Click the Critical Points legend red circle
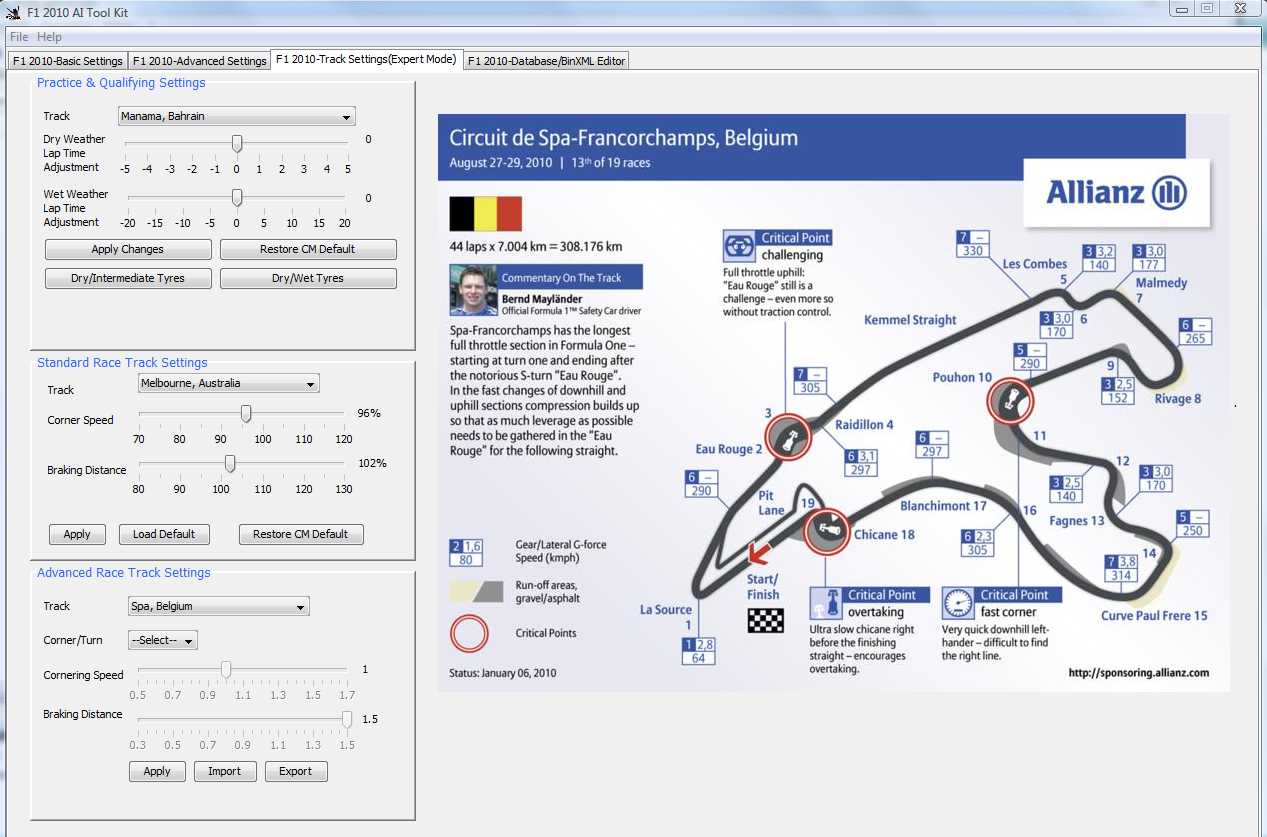Screen dimensions: 1267x837 point(470,633)
